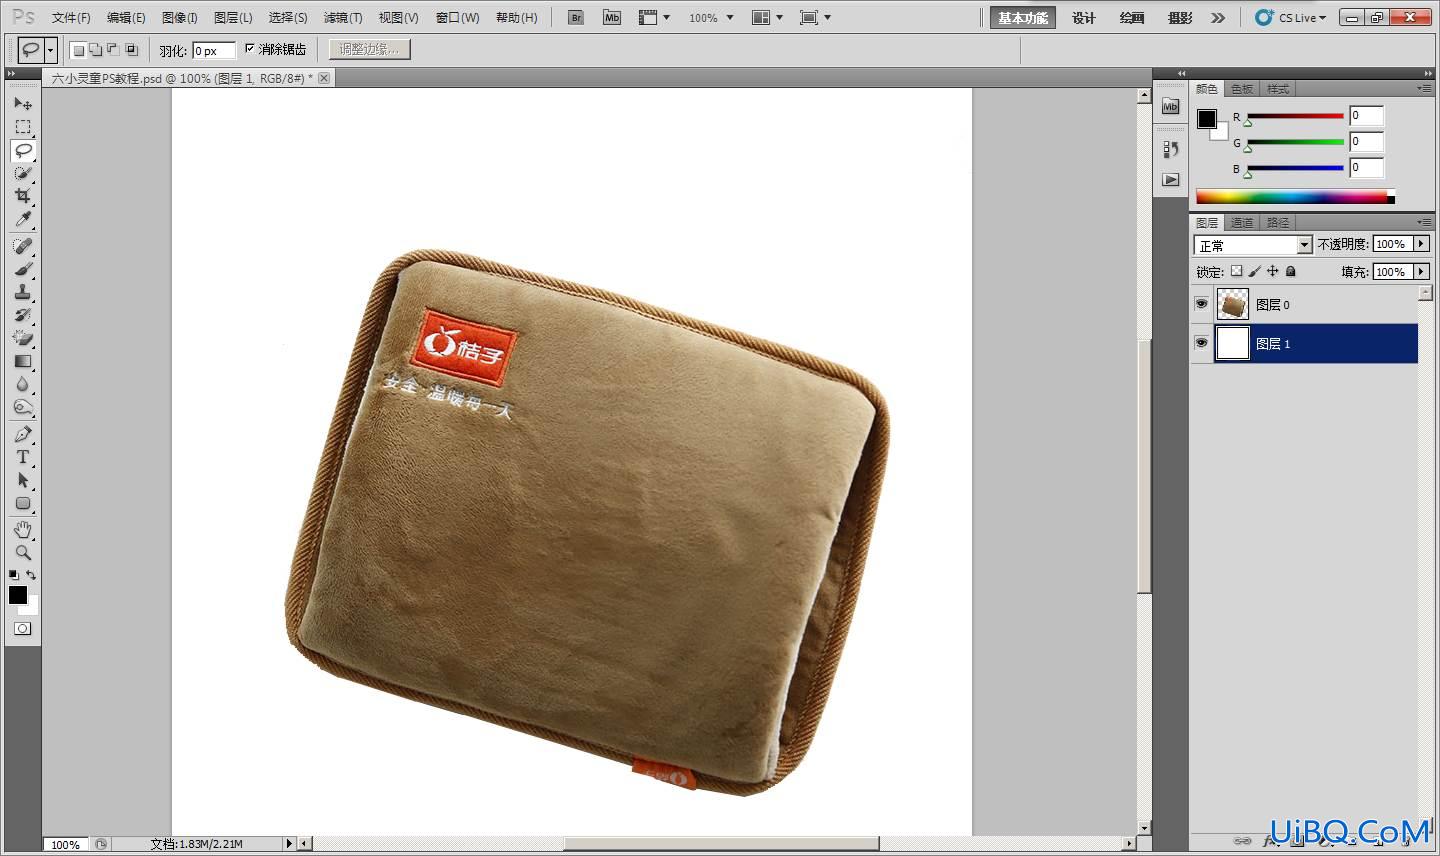Screen dimensions: 1440x856
Task: Select the Horizontal Type tool
Action: [23, 457]
